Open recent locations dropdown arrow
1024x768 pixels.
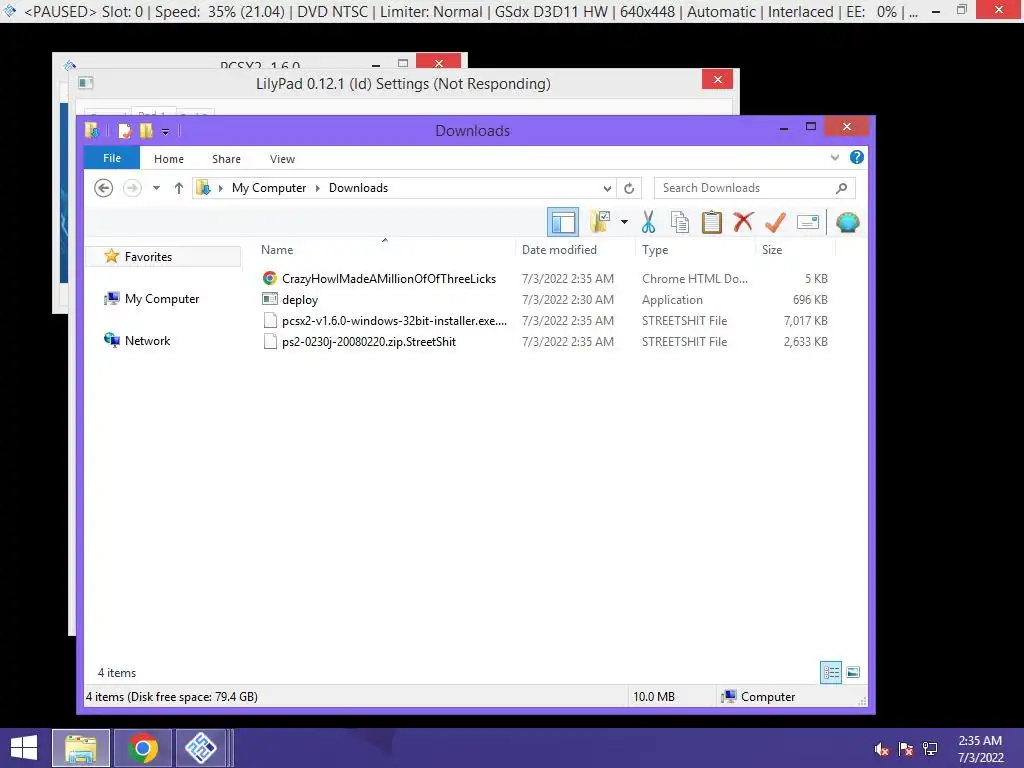pos(156,188)
